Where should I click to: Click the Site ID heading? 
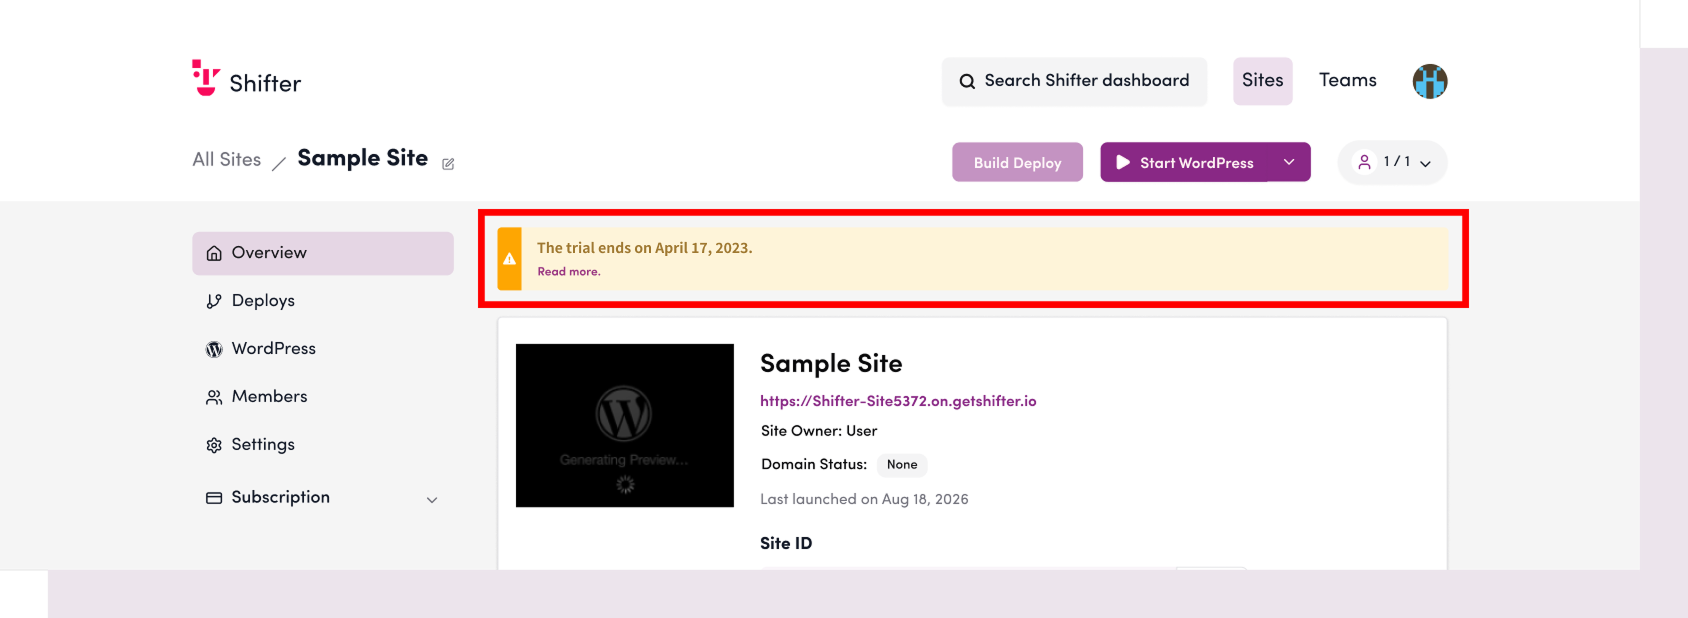coord(786,544)
